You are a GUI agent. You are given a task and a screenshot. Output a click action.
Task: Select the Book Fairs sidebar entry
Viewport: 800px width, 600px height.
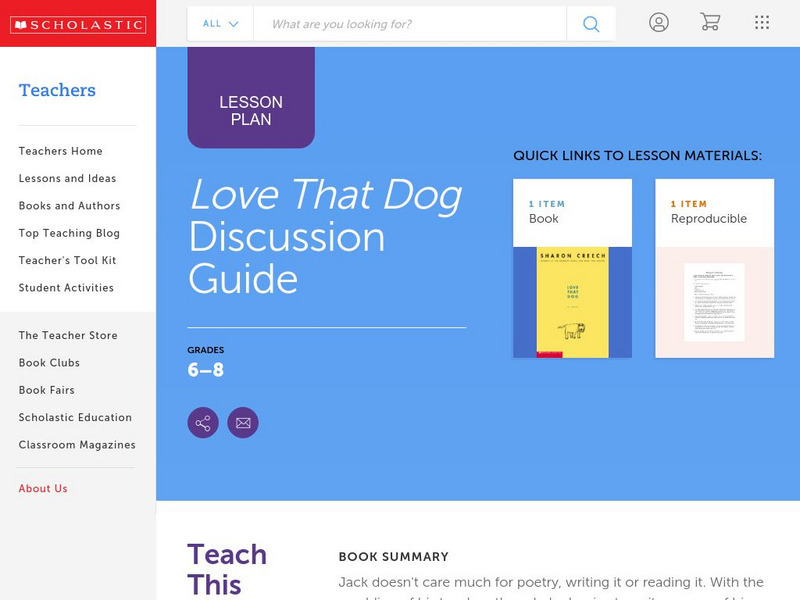coord(46,390)
